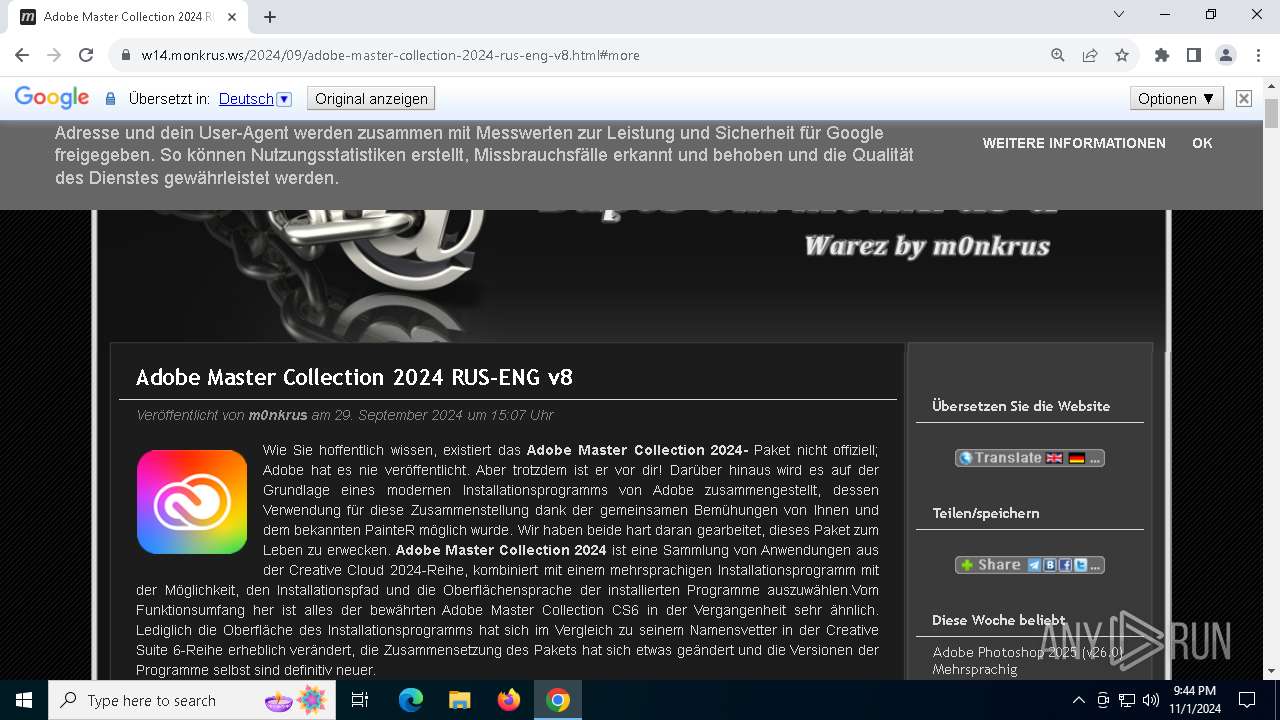Screen dimensions: 1280x720
Task: Select the British flag translate option
Action: (1055, 458)
